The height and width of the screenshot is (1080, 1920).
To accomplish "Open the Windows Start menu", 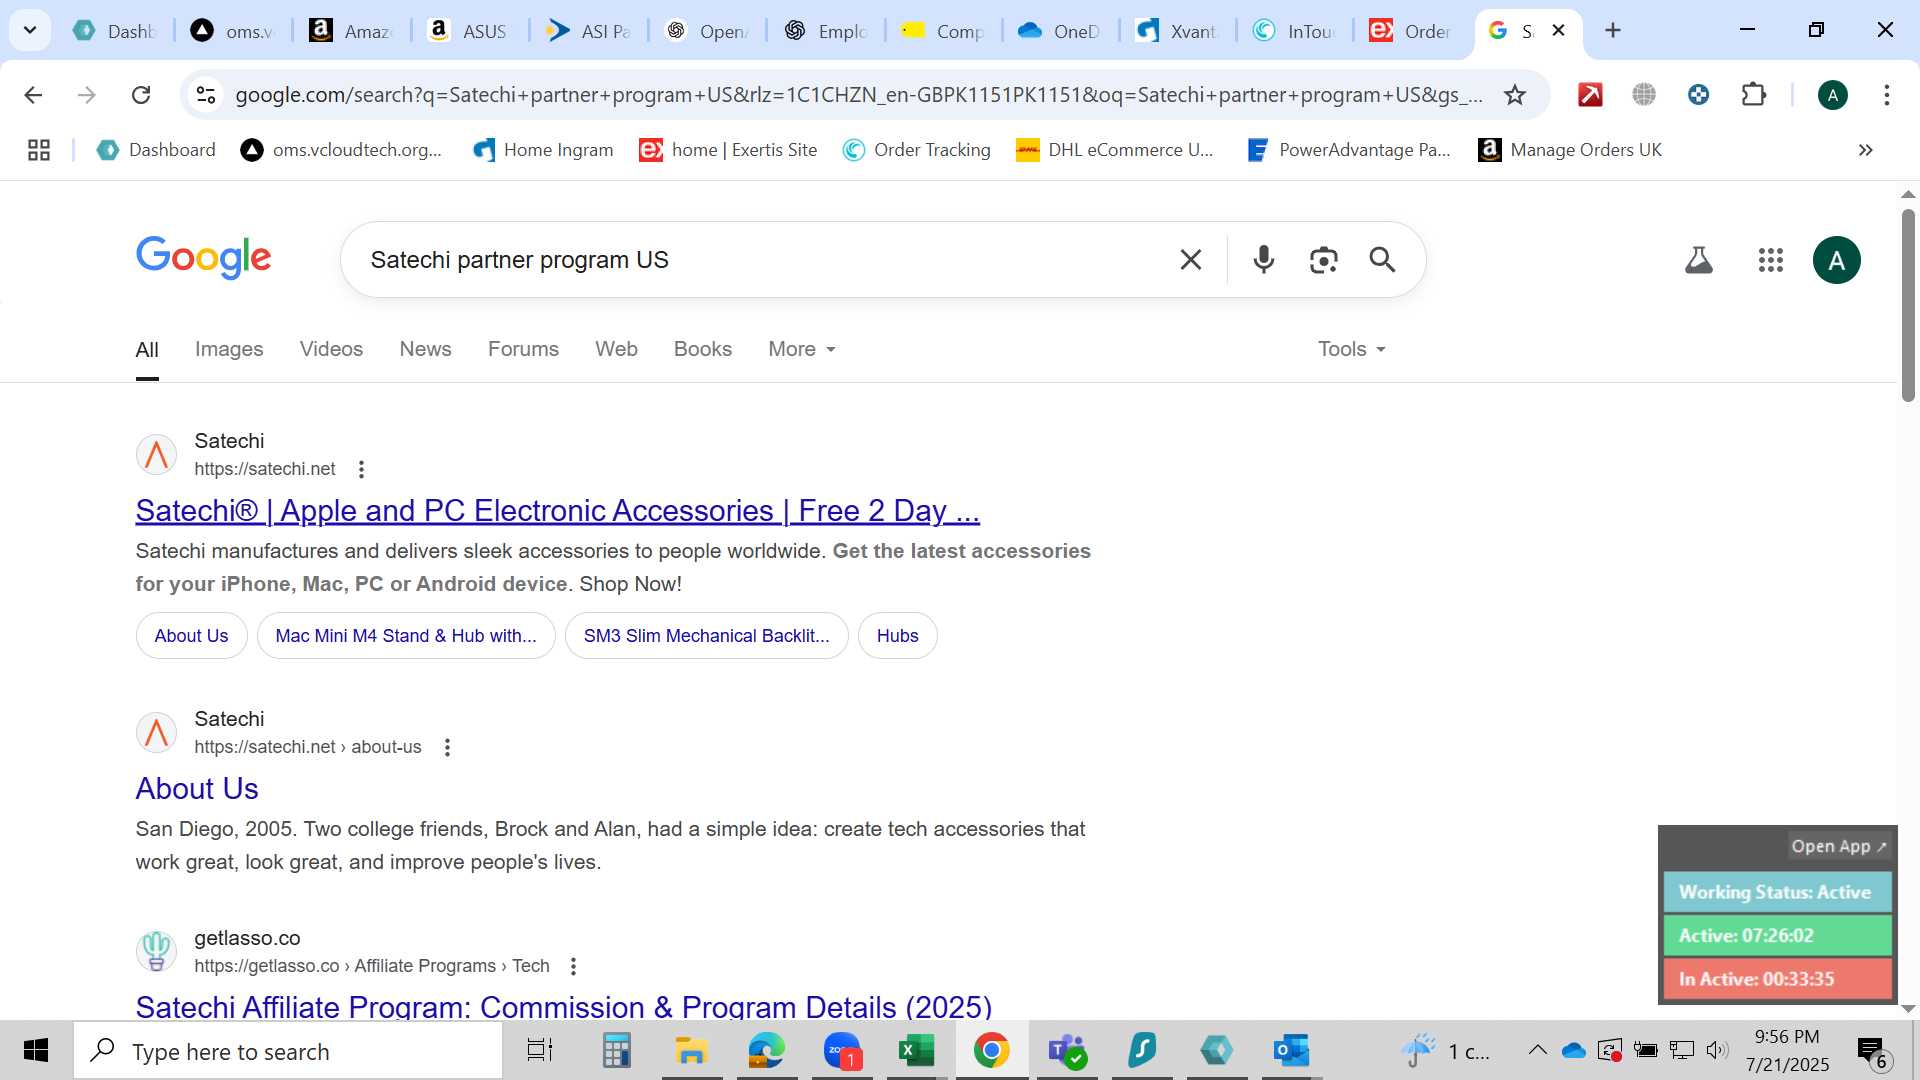I will tap(36, 1051).
